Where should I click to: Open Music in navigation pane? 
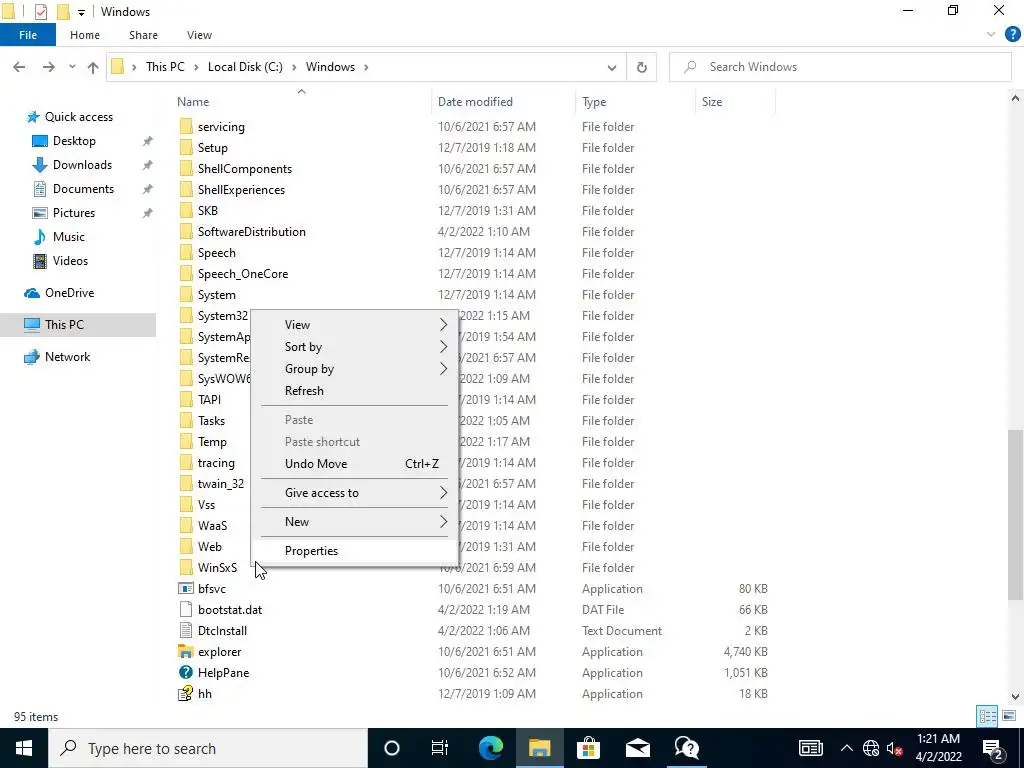(x=69, y=236)
